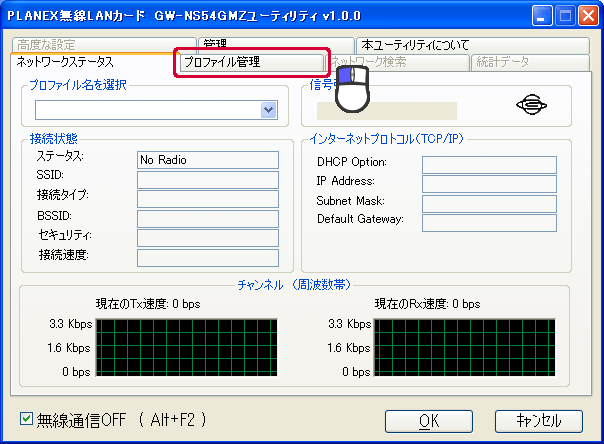Open the 高度な設定 tab

point(104,45)
